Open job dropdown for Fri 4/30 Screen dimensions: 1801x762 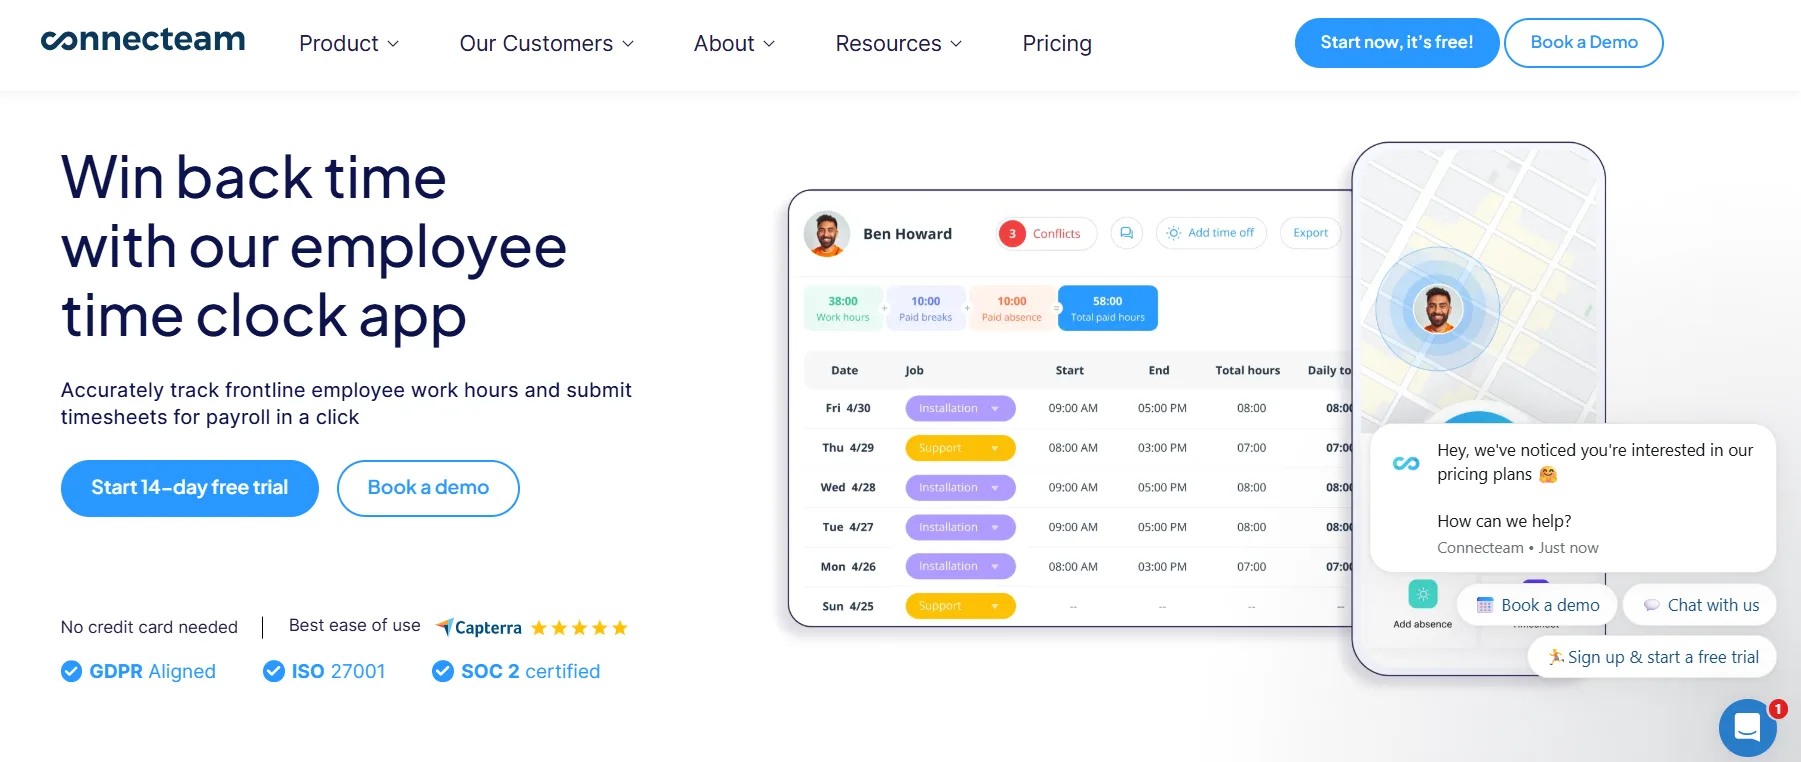(960, 408)
